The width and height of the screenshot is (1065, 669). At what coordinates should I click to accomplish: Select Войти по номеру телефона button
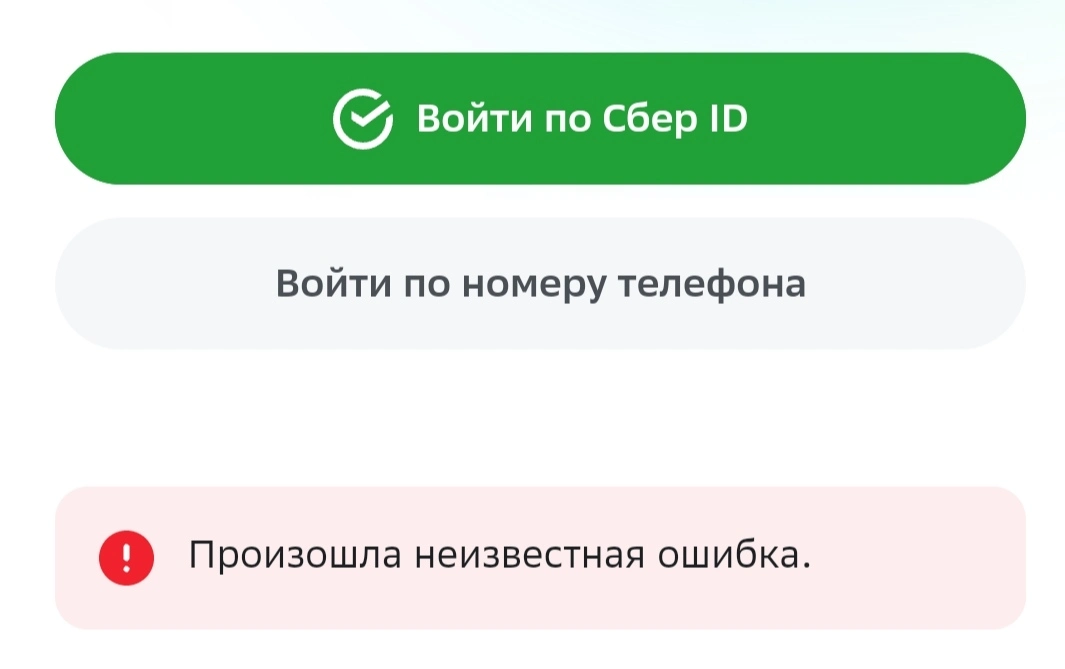point(540,283)
